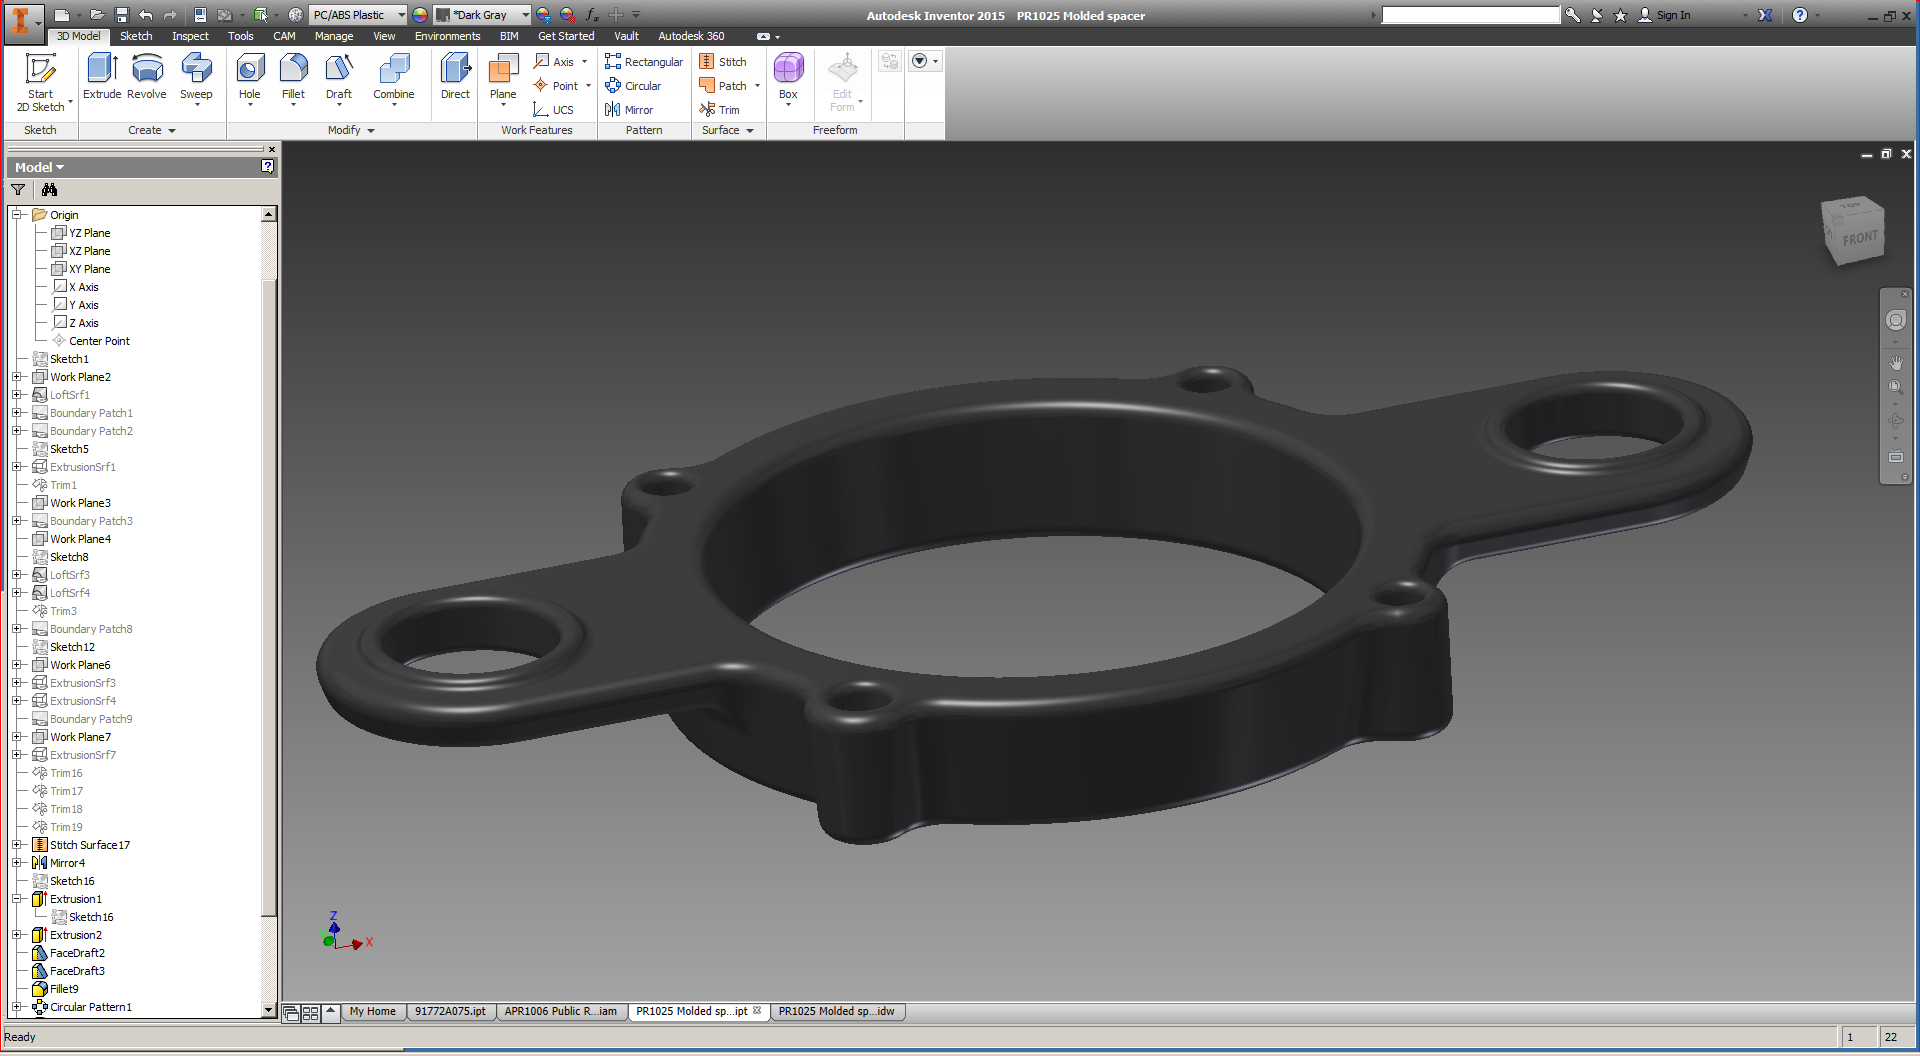Create a UCS
This screenshot has width=1920, height=1056.
click(554, 110)
